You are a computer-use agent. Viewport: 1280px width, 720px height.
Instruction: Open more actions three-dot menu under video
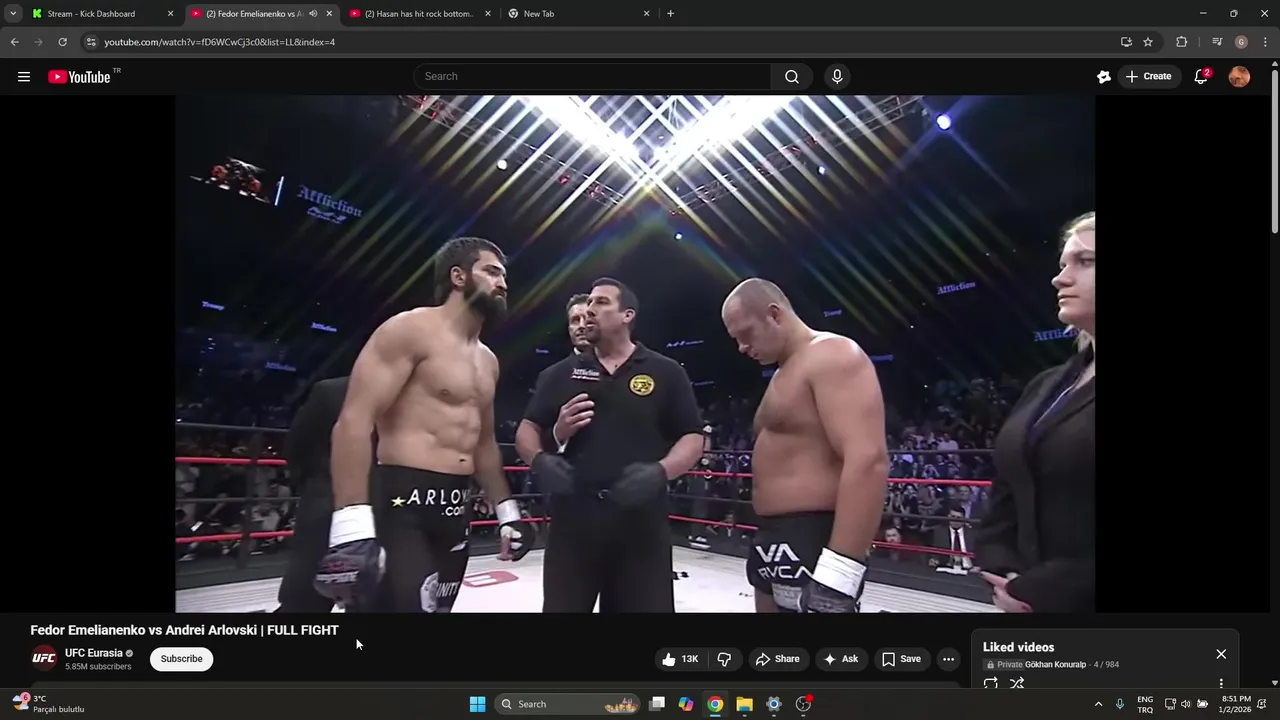coord(948,659)
